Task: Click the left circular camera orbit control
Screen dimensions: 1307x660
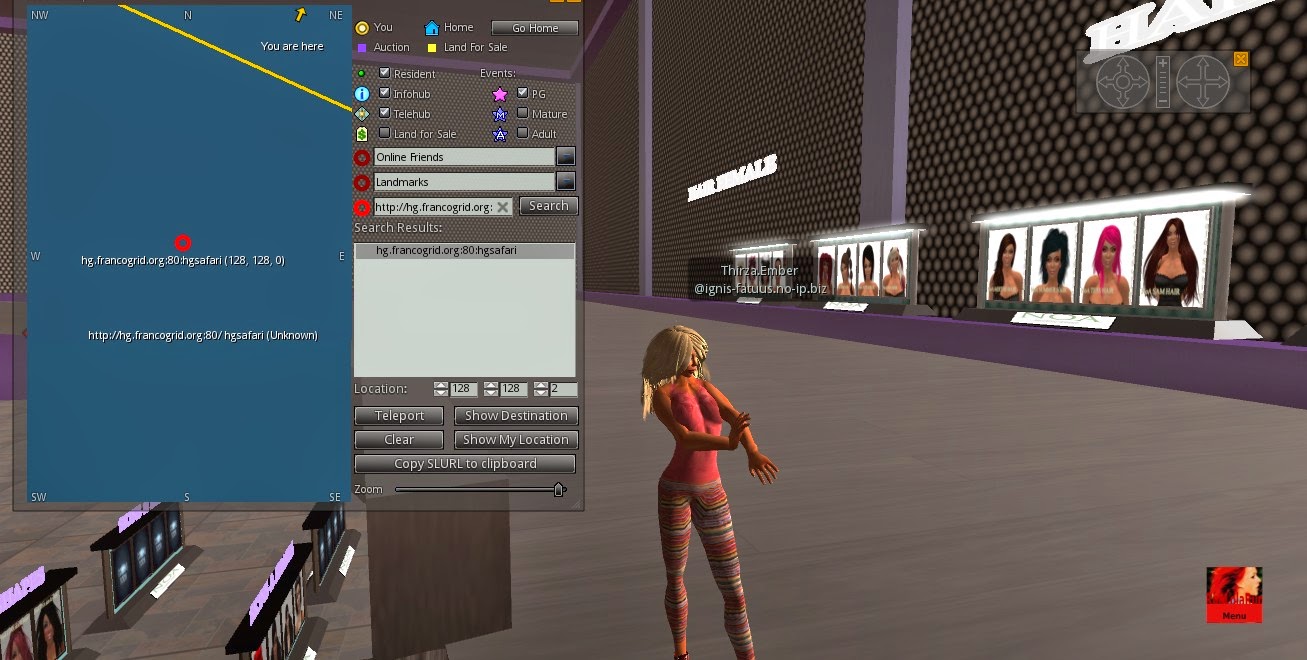Action: click(x=1123, y=83)
